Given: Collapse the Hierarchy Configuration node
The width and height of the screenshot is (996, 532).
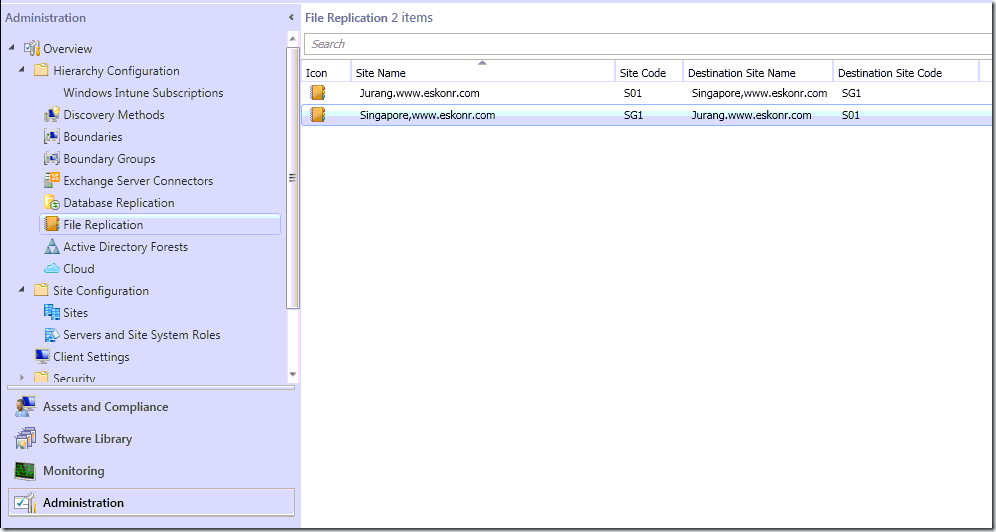Looking at the screenshot, I should point(22,70).
